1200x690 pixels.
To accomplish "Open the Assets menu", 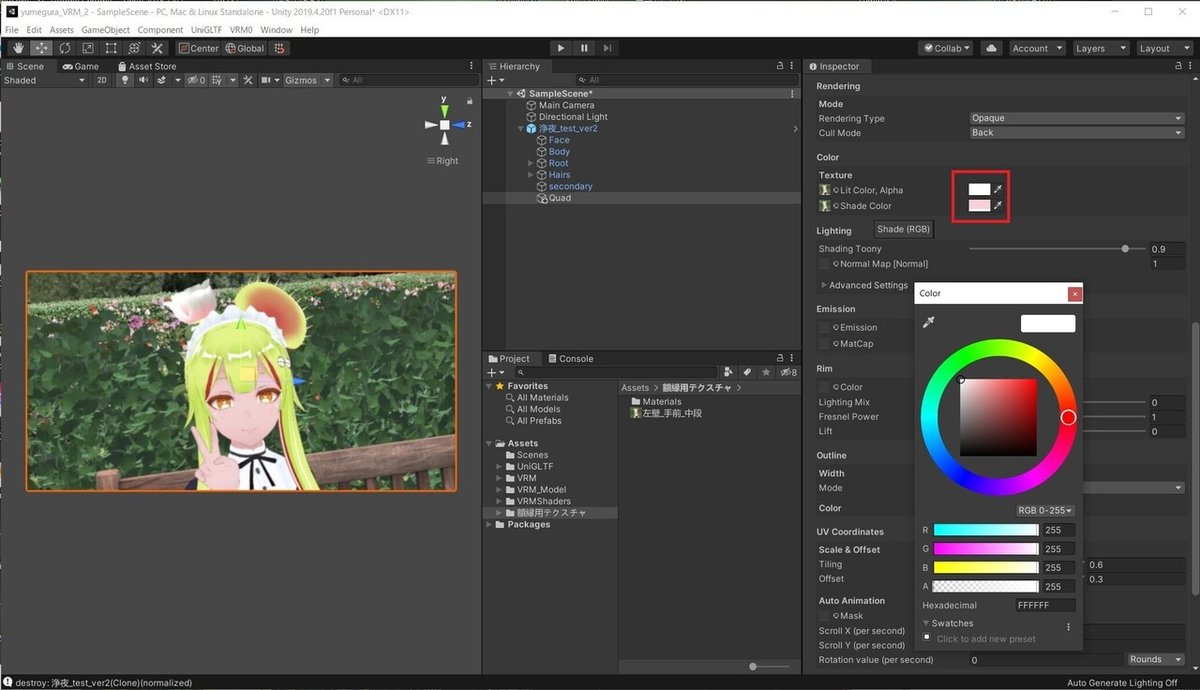I will point(62,30).
